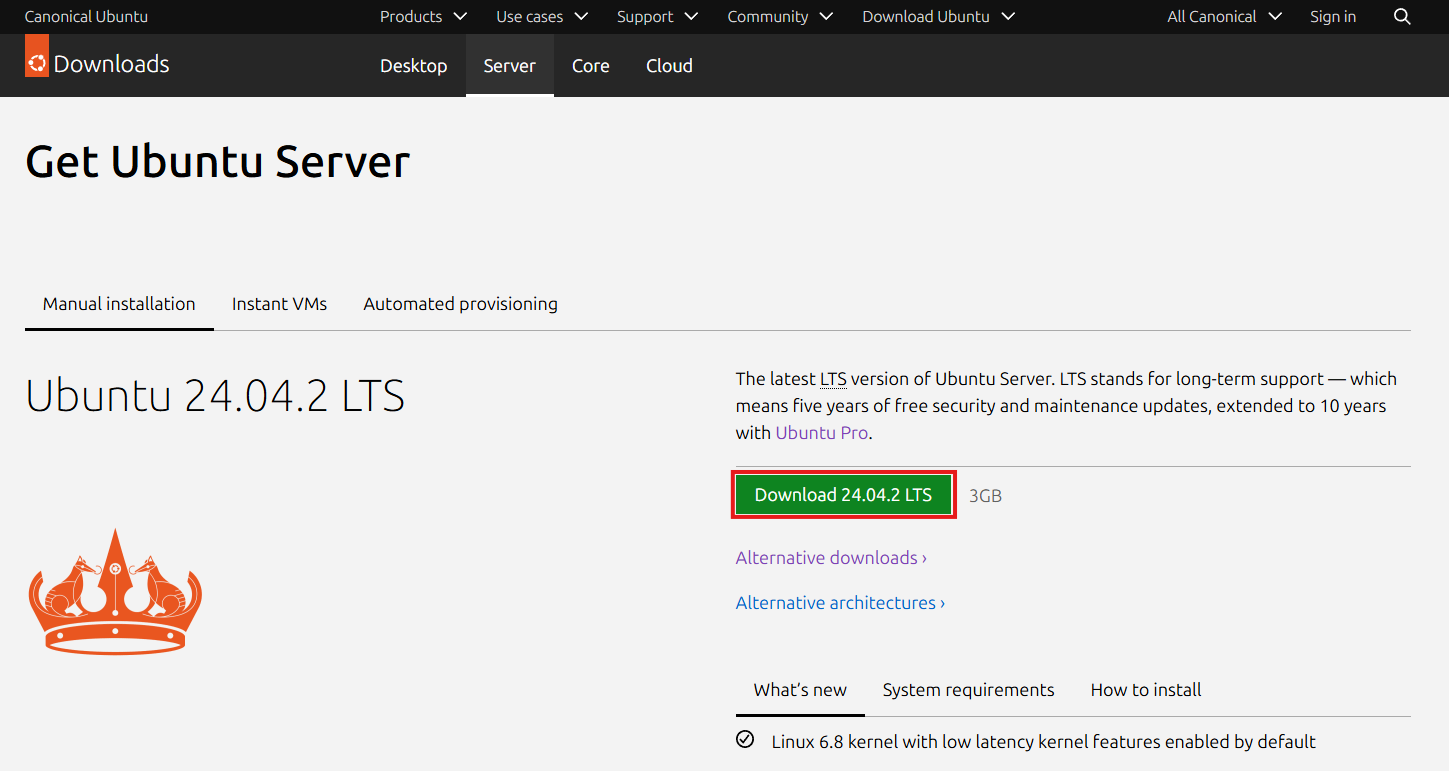Open the Alternative architectures link
The image size is (1449, 771).
point(840,603)
